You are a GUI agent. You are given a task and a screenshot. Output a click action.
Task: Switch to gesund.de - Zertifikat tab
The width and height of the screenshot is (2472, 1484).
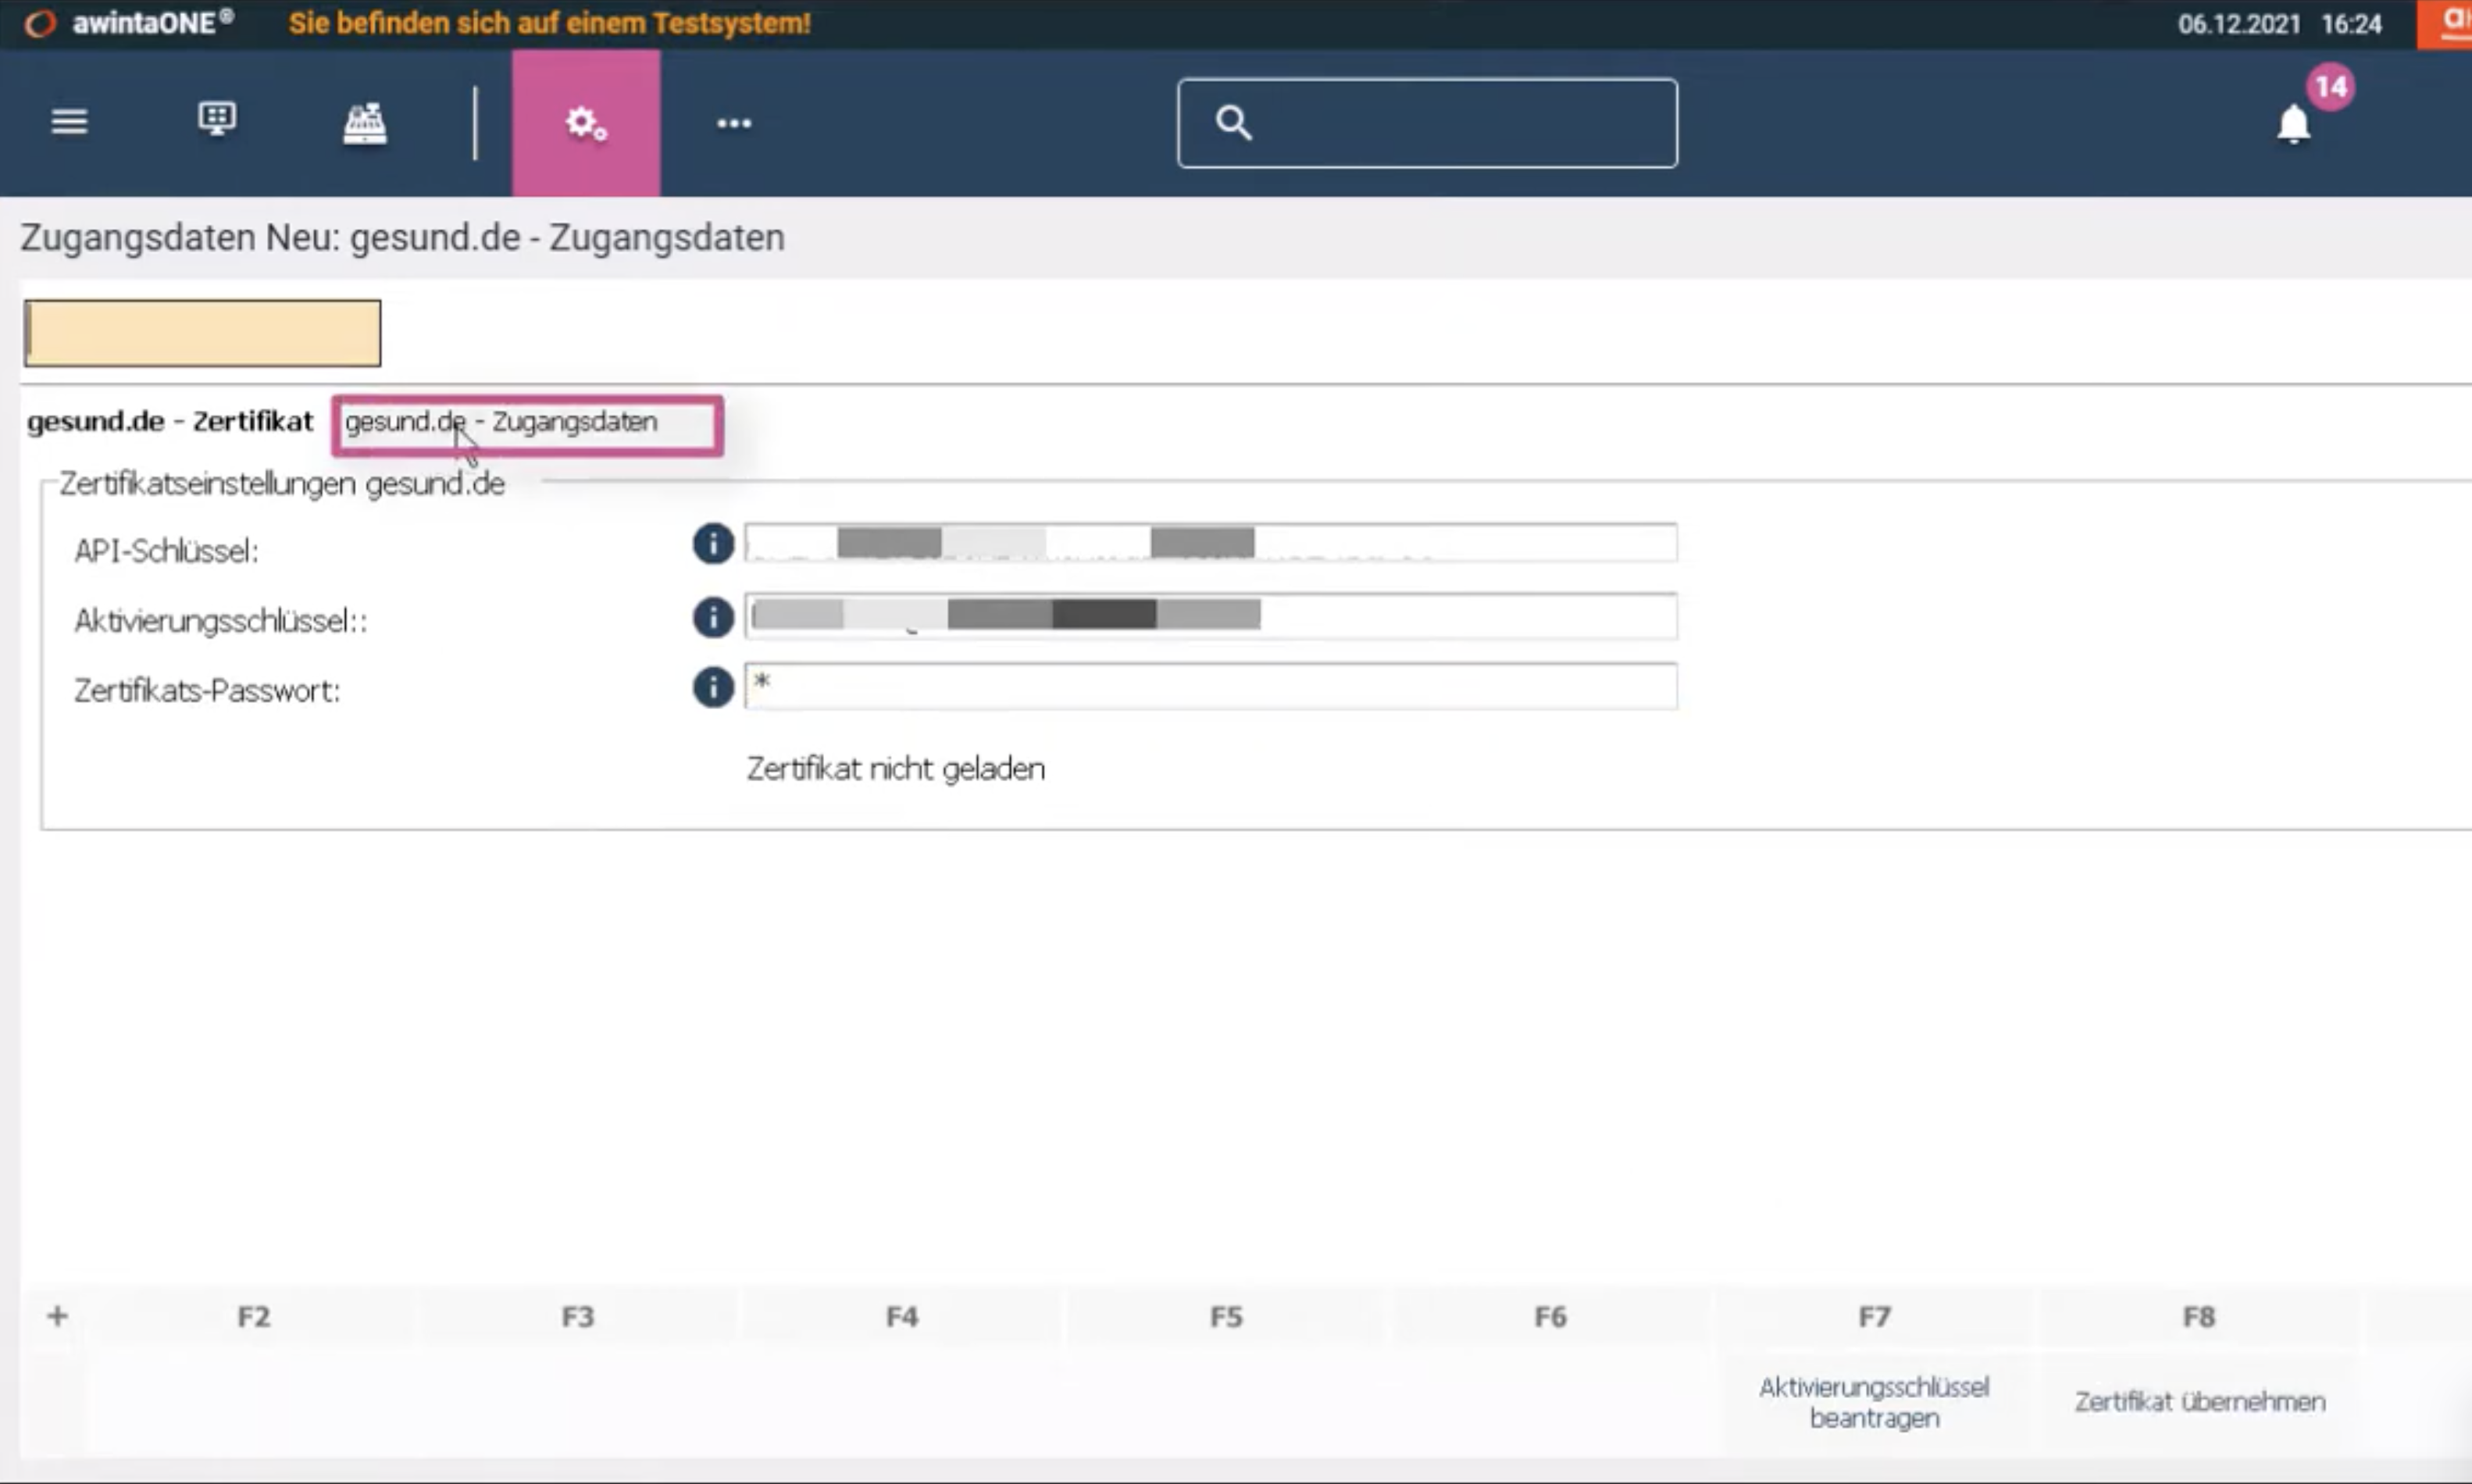pyautogui.click(x=170, y=422)
